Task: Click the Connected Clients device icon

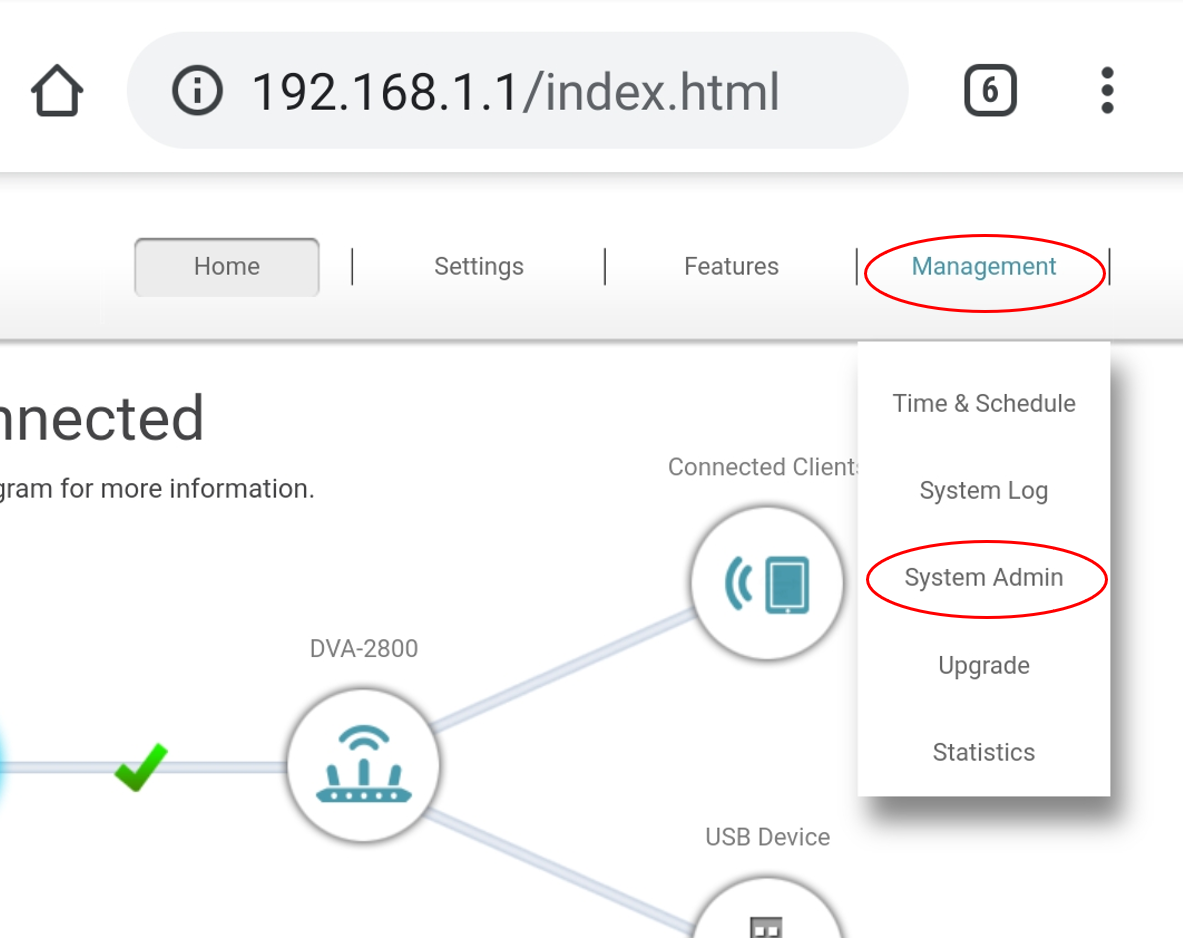Action: pyautogui.click(x=767, y=583)
